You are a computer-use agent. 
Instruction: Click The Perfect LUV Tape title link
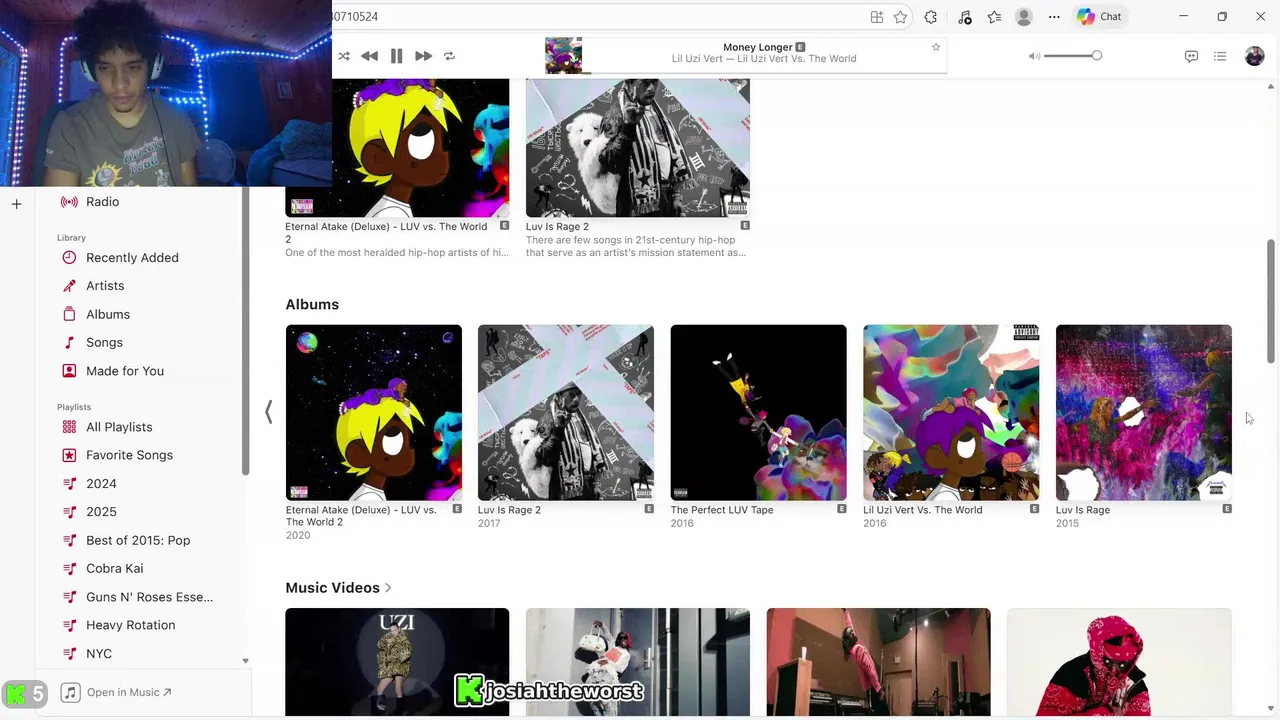(722, 510)
